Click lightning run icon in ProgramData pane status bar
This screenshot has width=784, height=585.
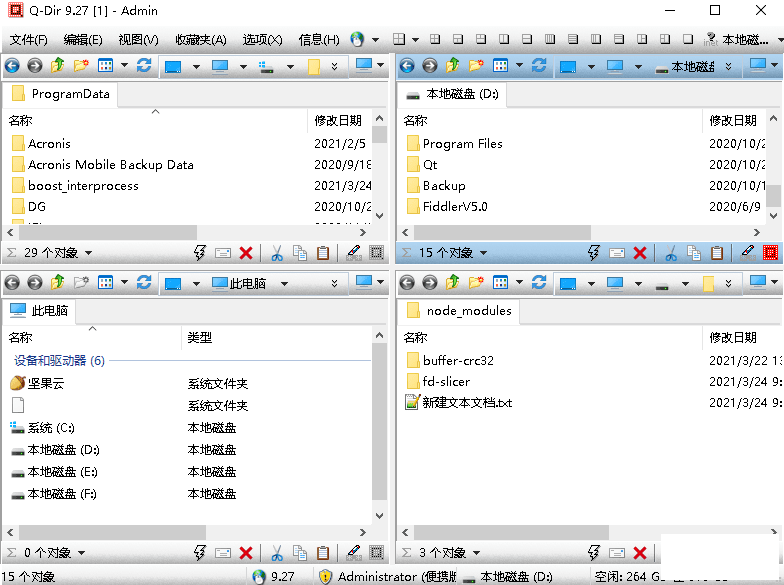200,253
